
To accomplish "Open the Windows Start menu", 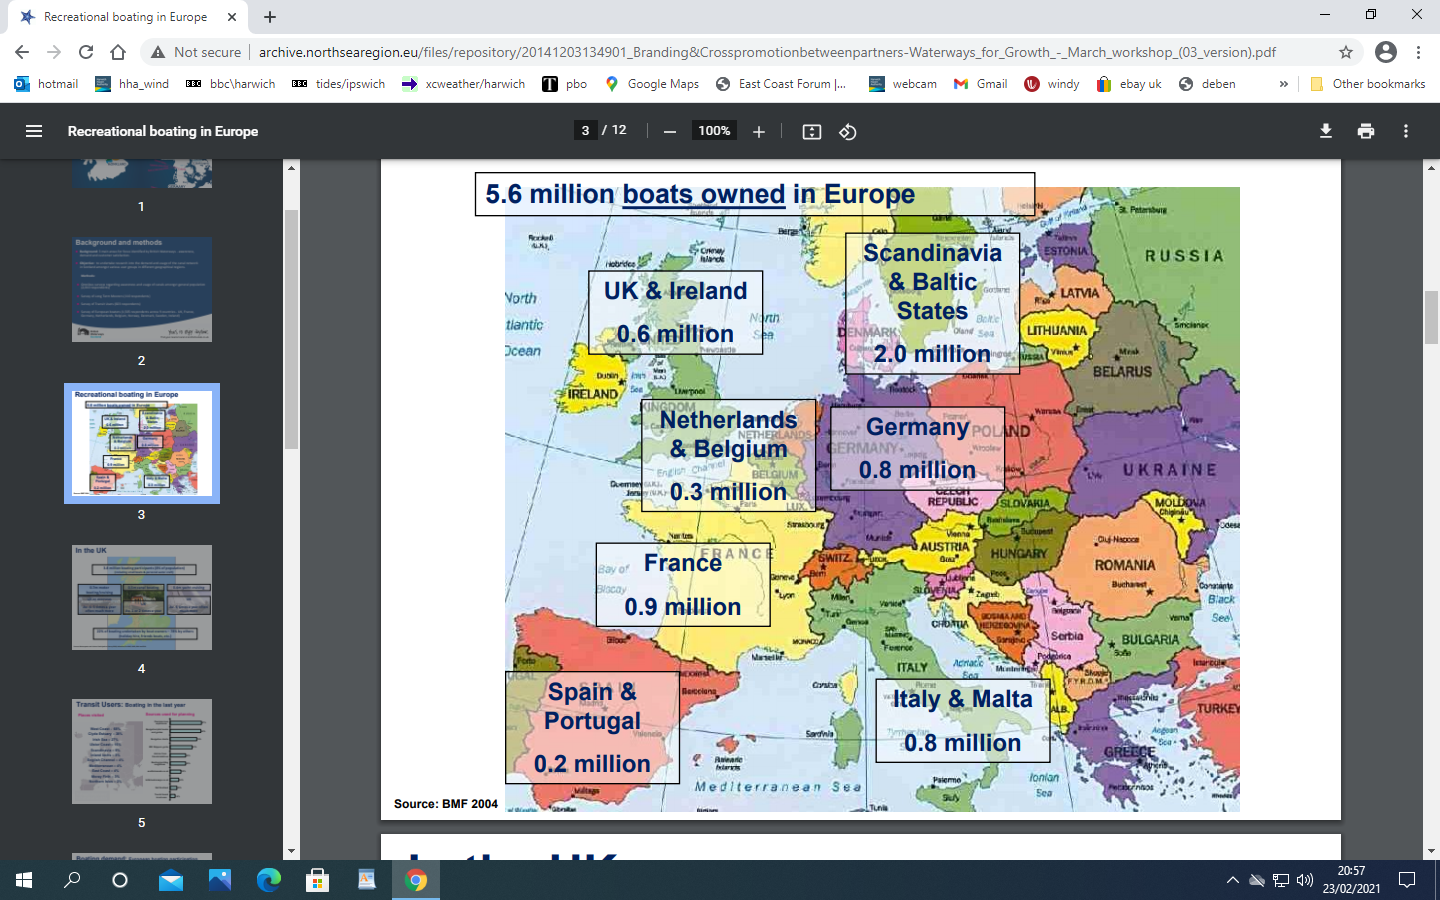I will coord(24,880).
